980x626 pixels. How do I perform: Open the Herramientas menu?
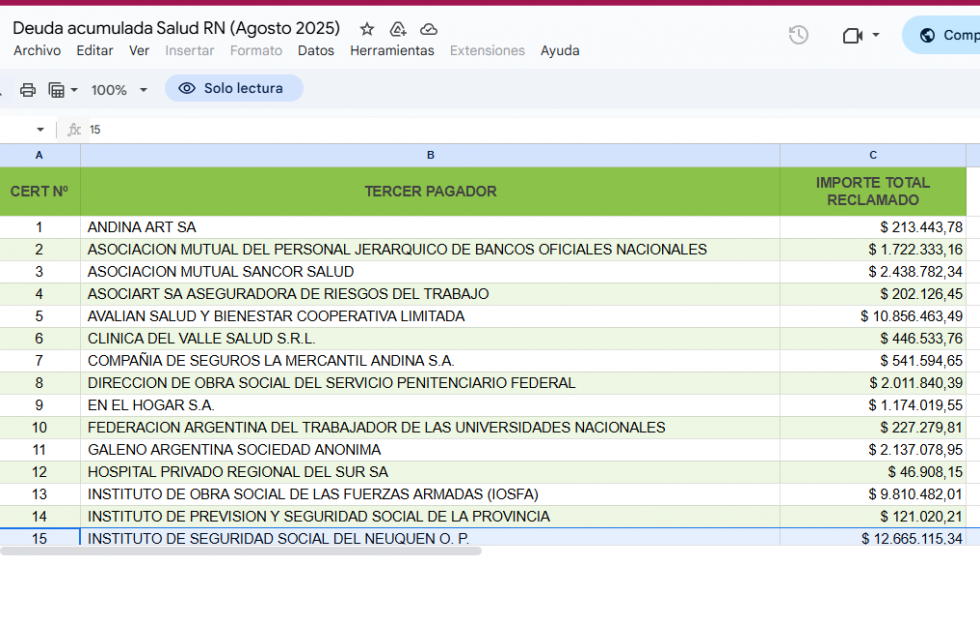coord(392,51)
